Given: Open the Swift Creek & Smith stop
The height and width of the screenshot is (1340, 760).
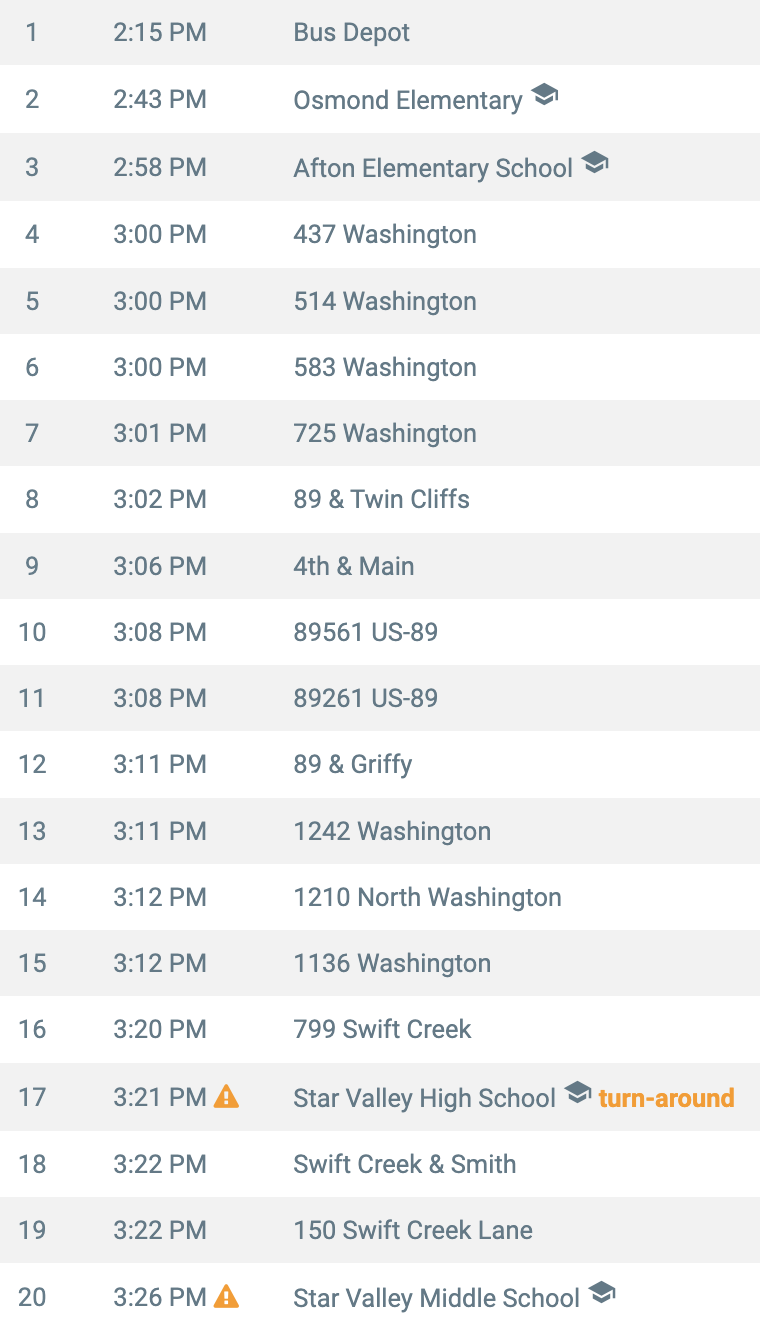Looking at the screenshot, I should (380, 1164).
